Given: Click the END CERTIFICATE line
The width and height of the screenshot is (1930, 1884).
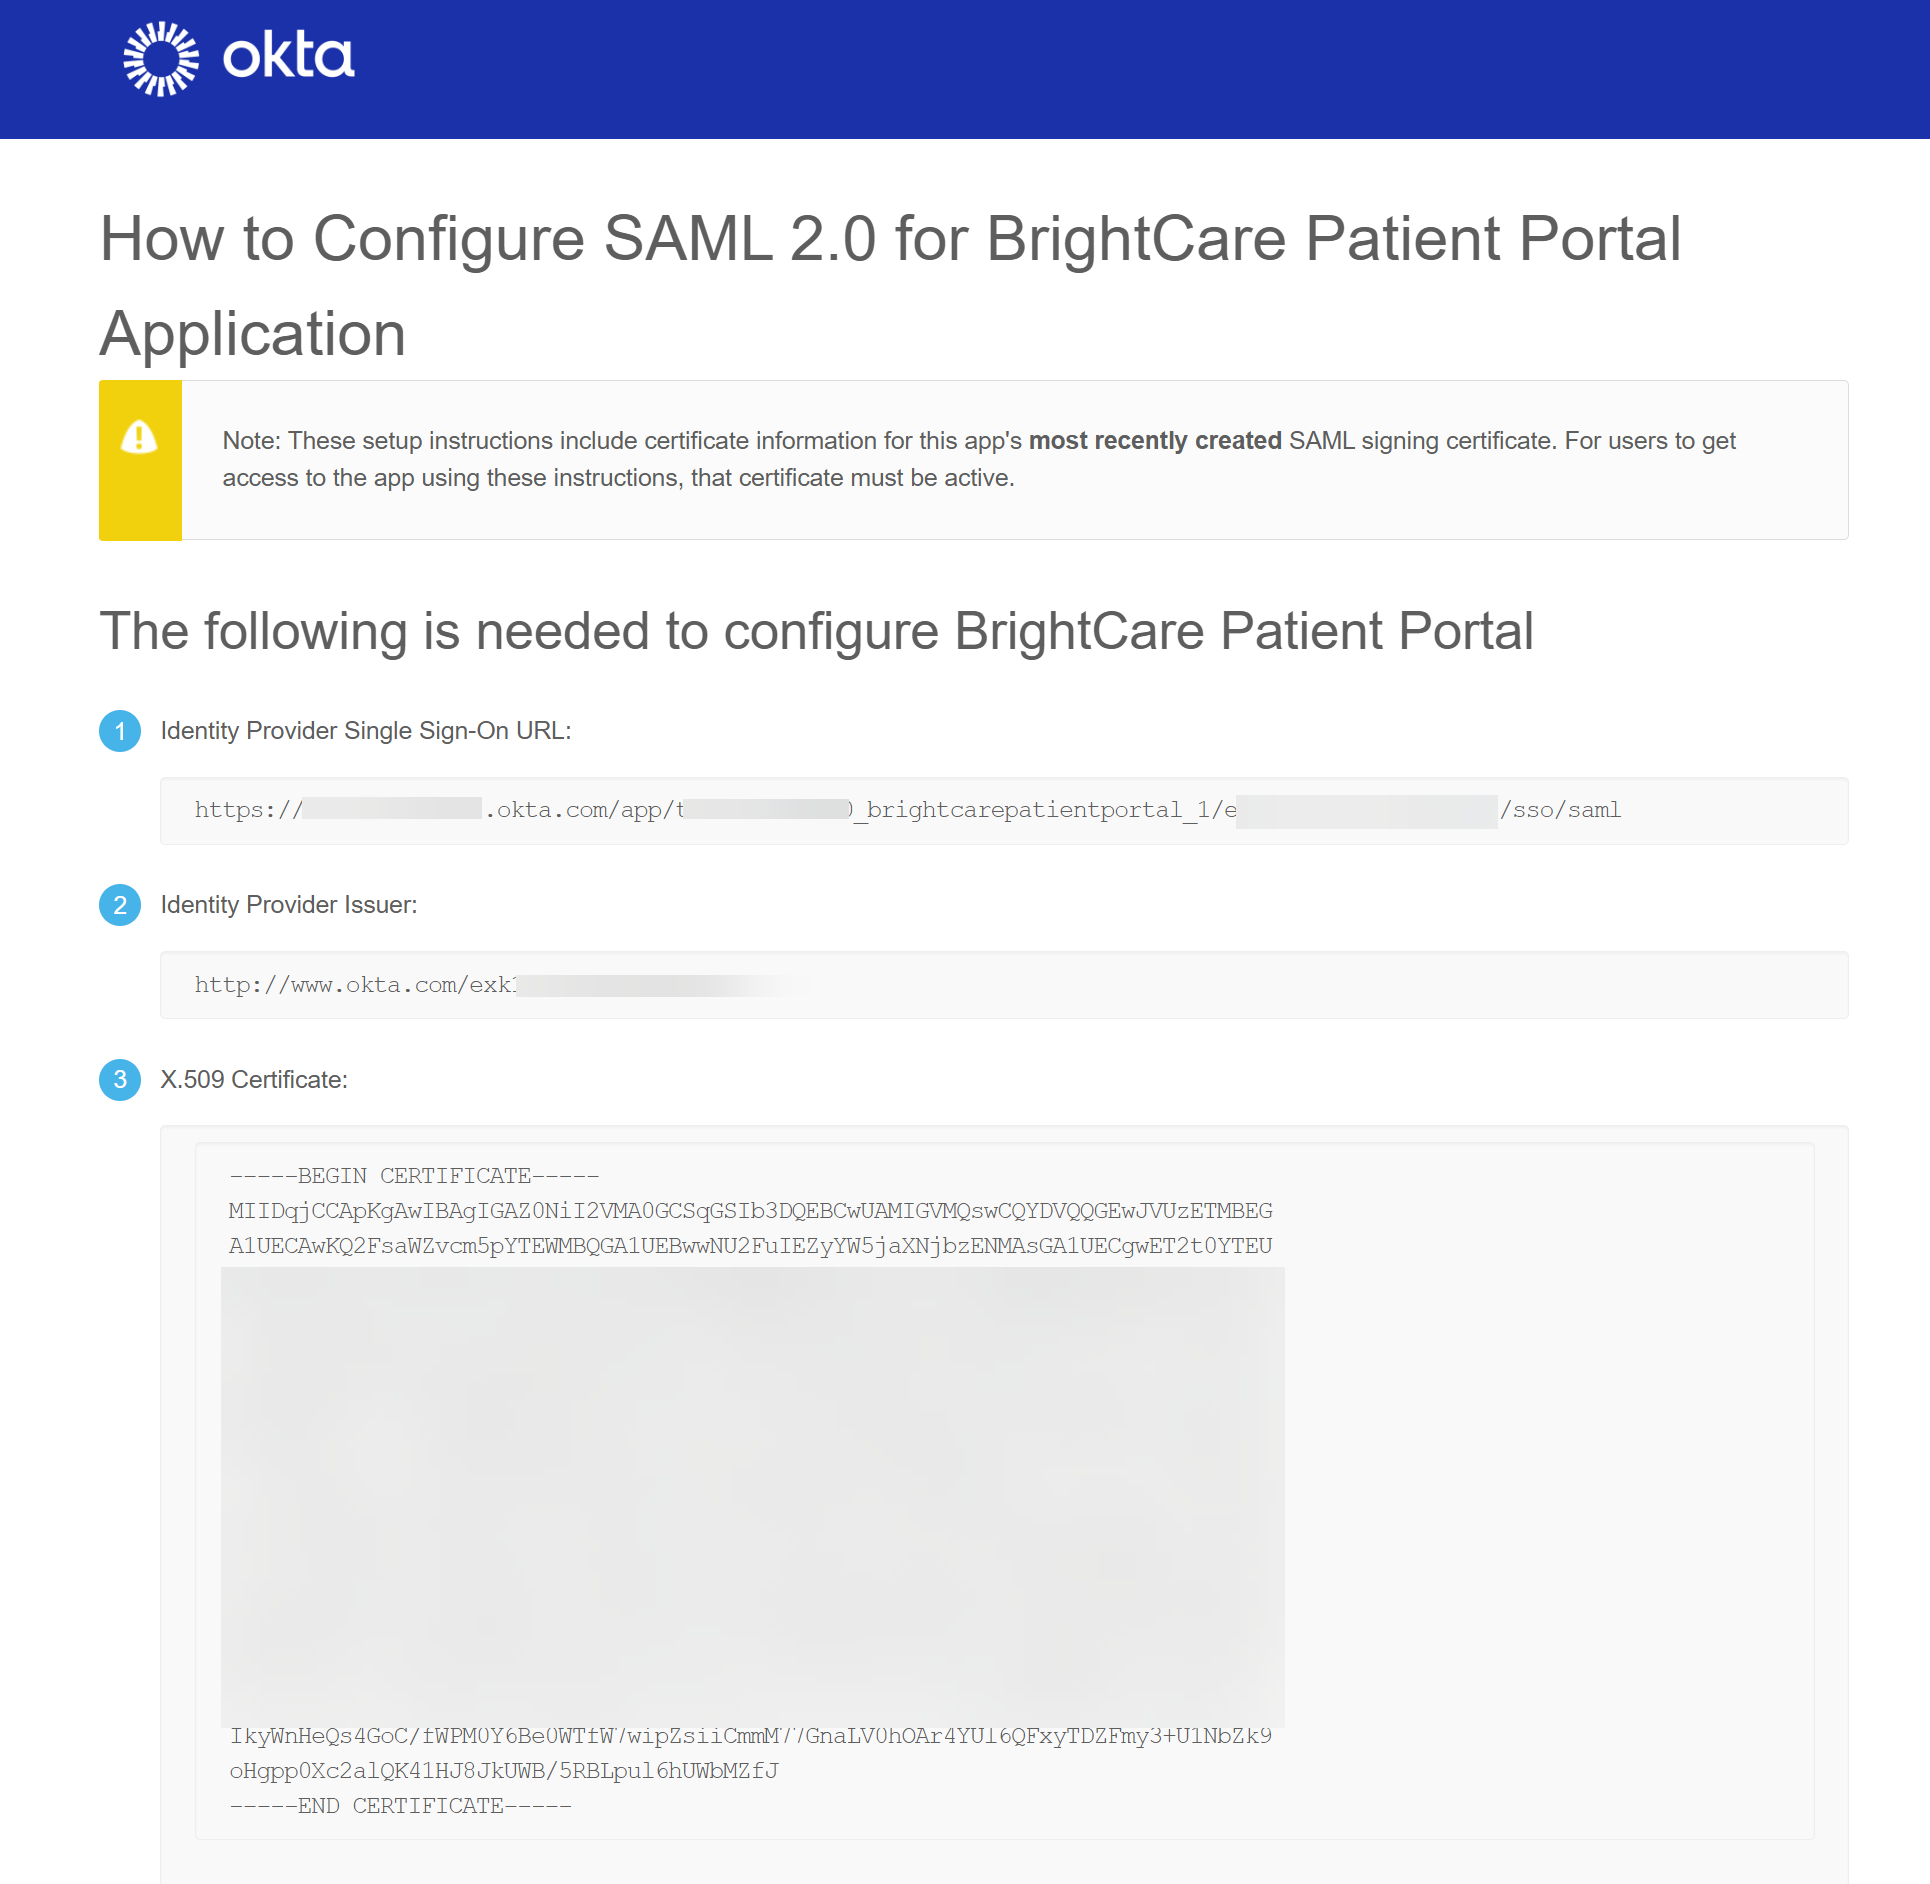Looking at the screenshot, I should tap(400, 1806).
